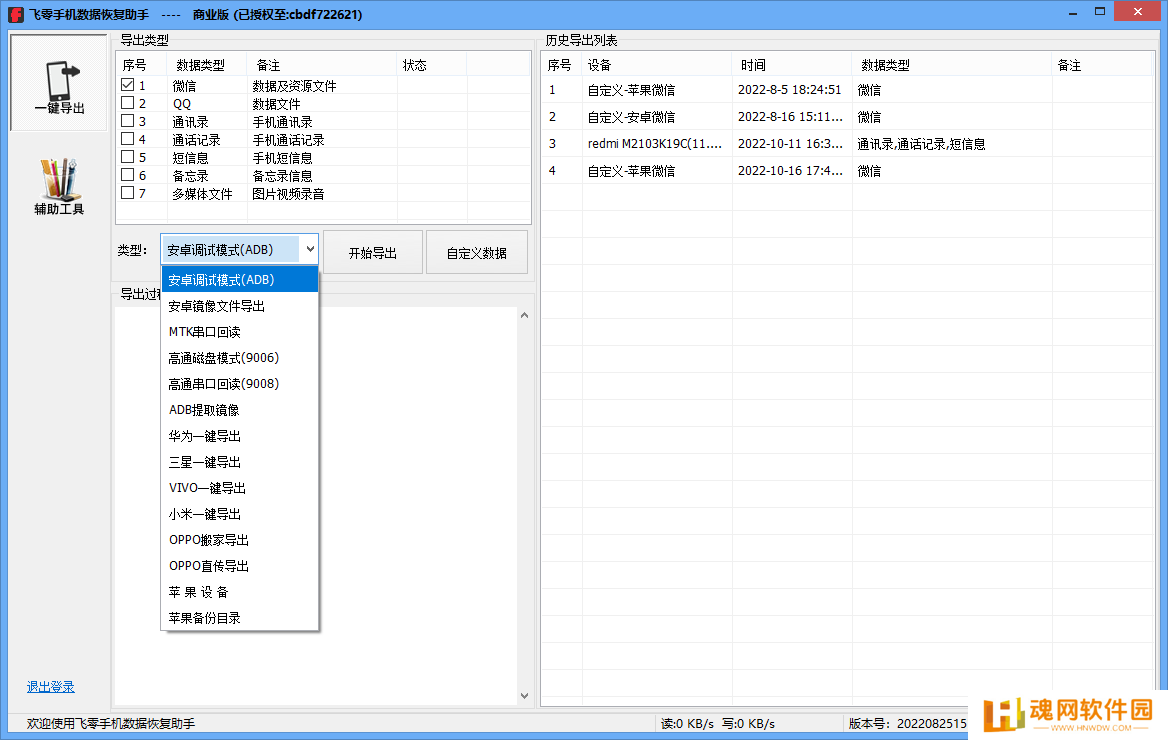The height and width of the screenshot is (740, 1168).
Task: Select 安卓调试模式(ADB) in the dropdown list
Action: click(240, 279)
